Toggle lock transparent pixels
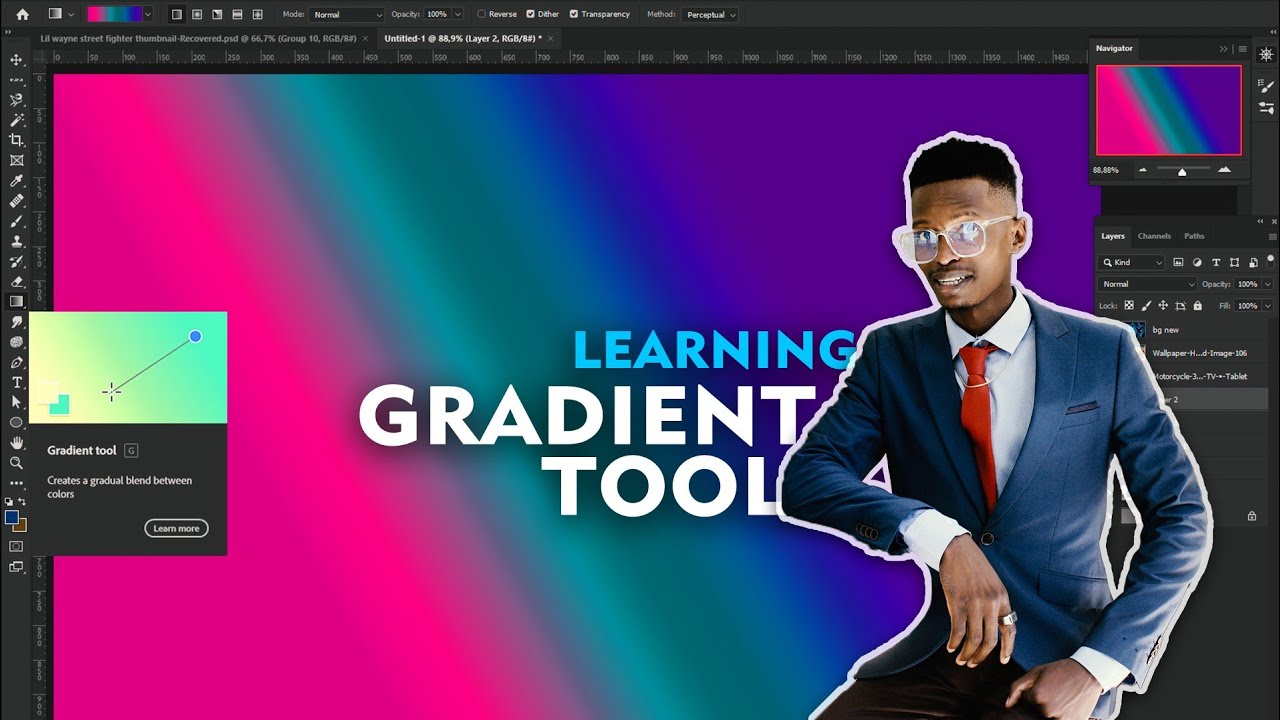This screenshot has height=720, width=1280. pos(1129,306)
